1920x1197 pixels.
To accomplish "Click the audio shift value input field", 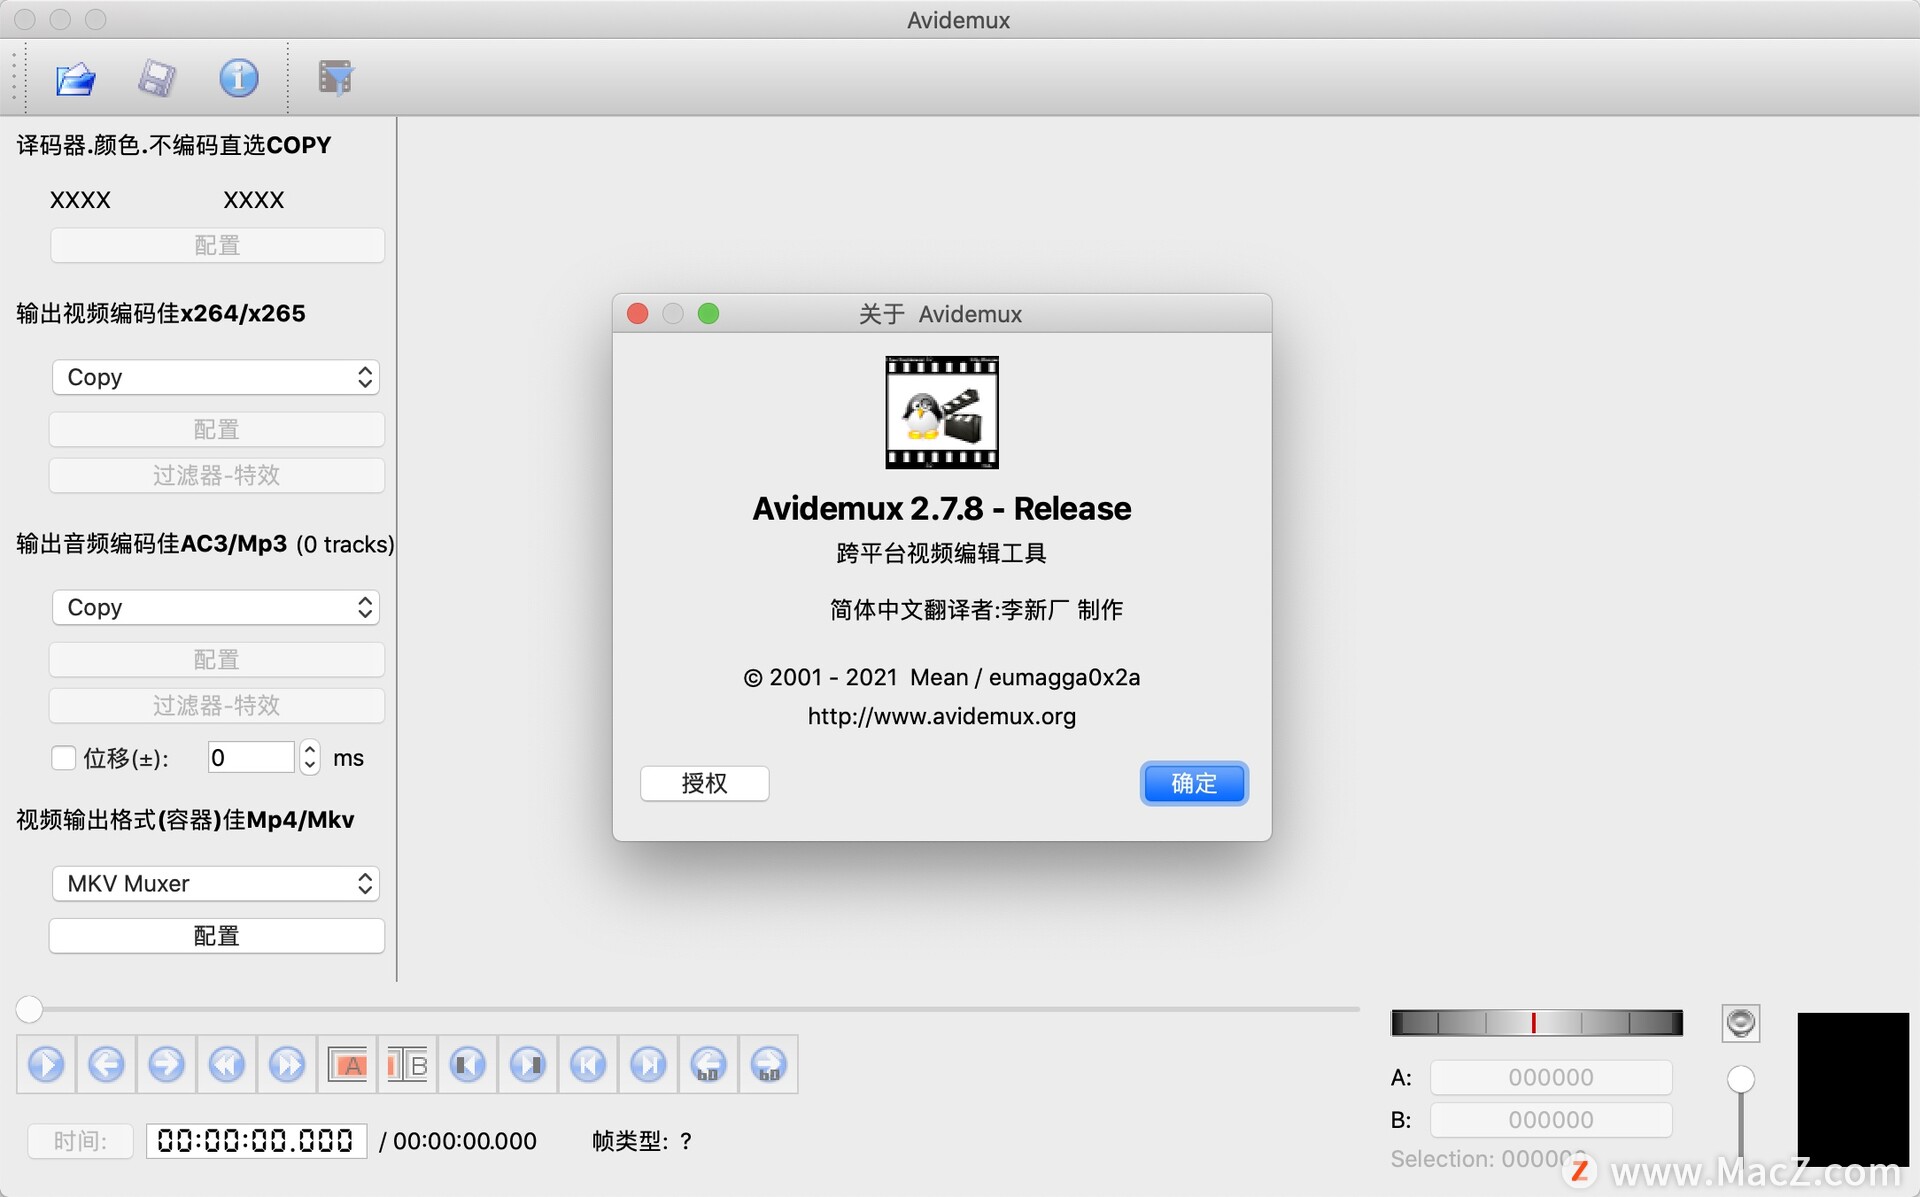I will [251, 758].
